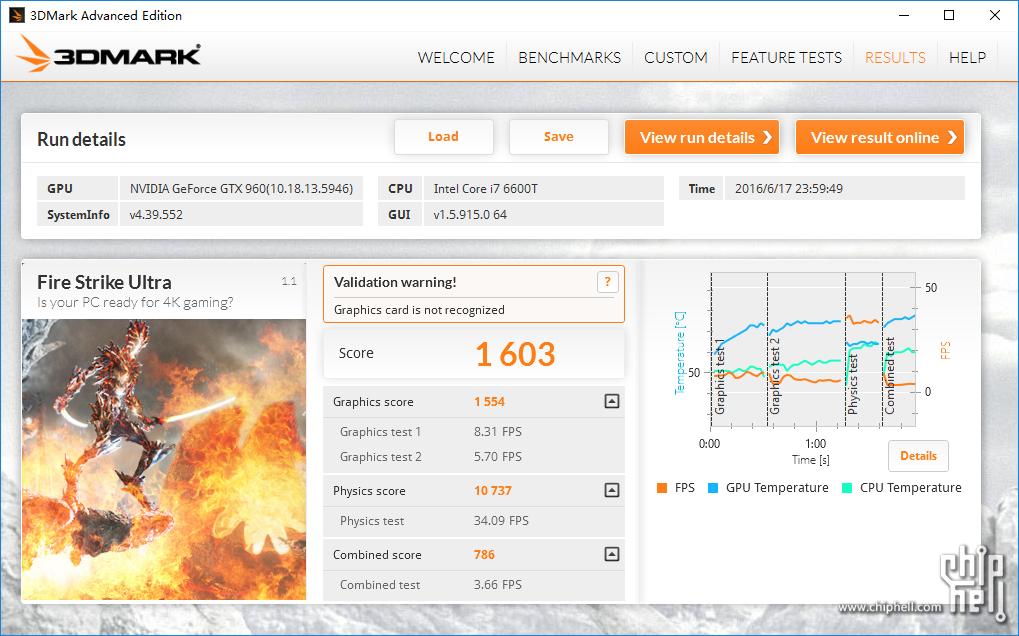Minimize the 3DMark window
Viewport: 1019px width, 636px height.
pyautogui.click(x=903, y=15)
